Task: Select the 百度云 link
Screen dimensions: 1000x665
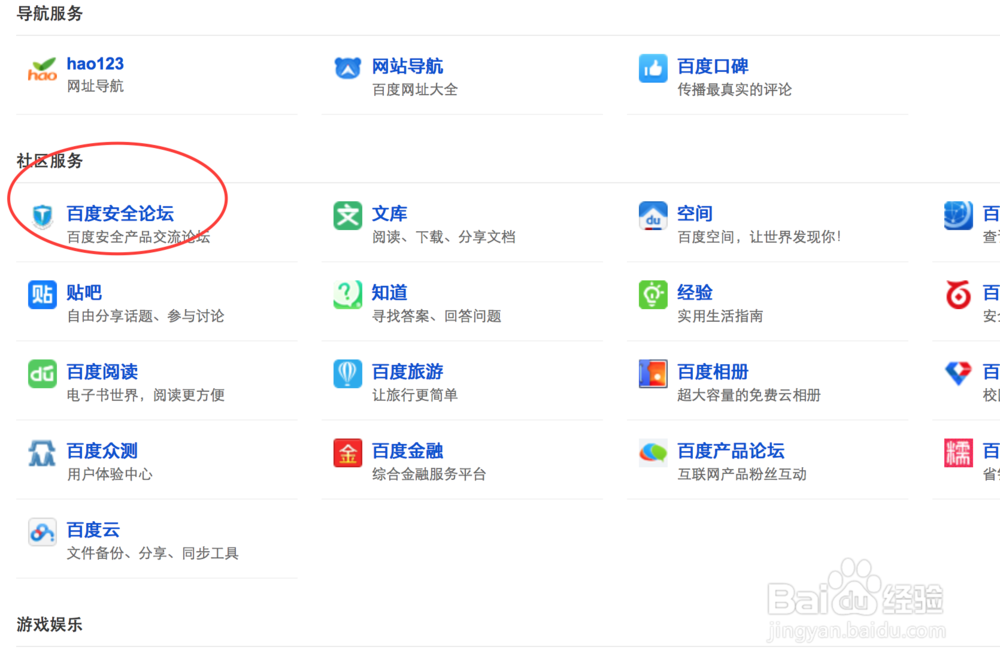Action: point(93,530)
